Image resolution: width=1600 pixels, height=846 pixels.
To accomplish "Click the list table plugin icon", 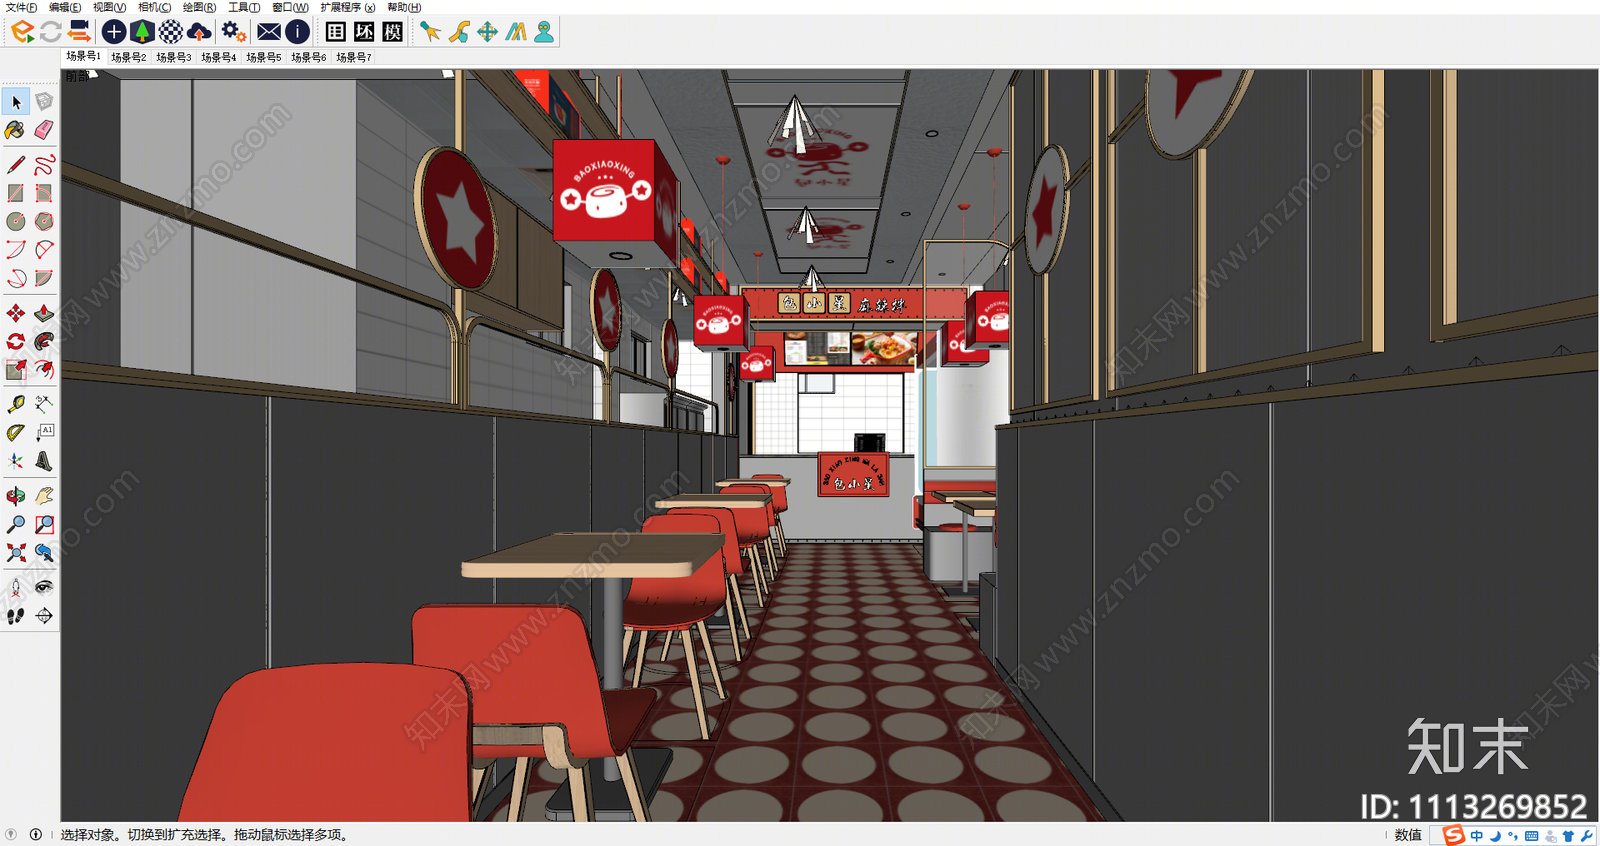I will pyautogui.click(x=336, y=32).
